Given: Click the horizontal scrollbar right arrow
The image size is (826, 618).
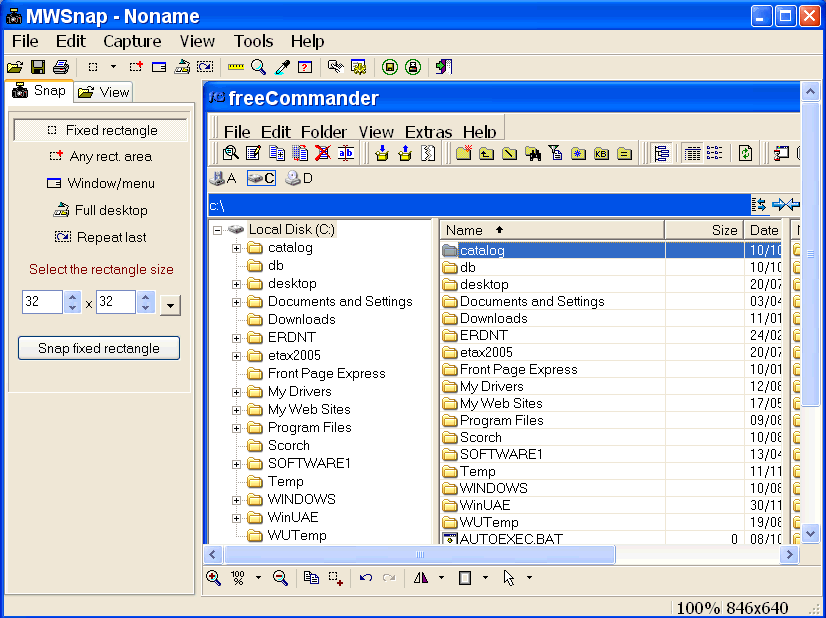Looking at the screenshot, I should (x=790, y=554).
